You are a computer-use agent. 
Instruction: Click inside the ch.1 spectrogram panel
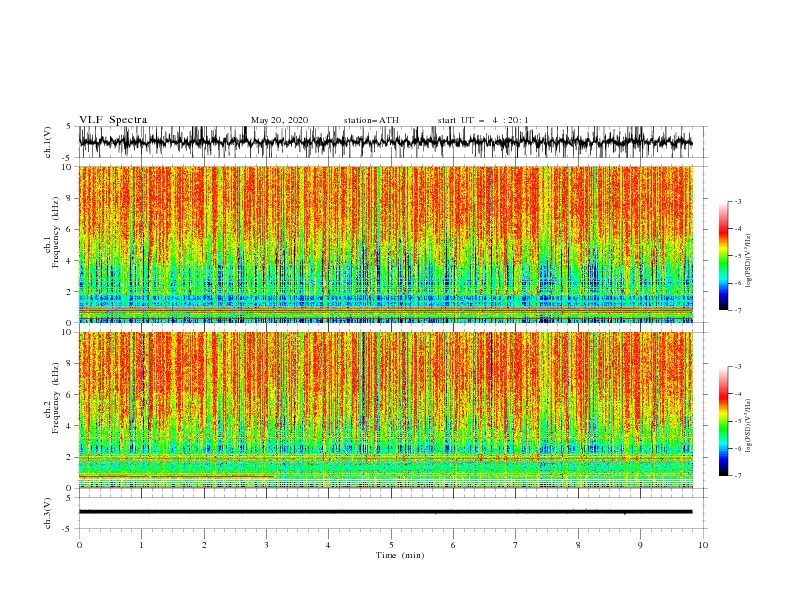(386, 244)
